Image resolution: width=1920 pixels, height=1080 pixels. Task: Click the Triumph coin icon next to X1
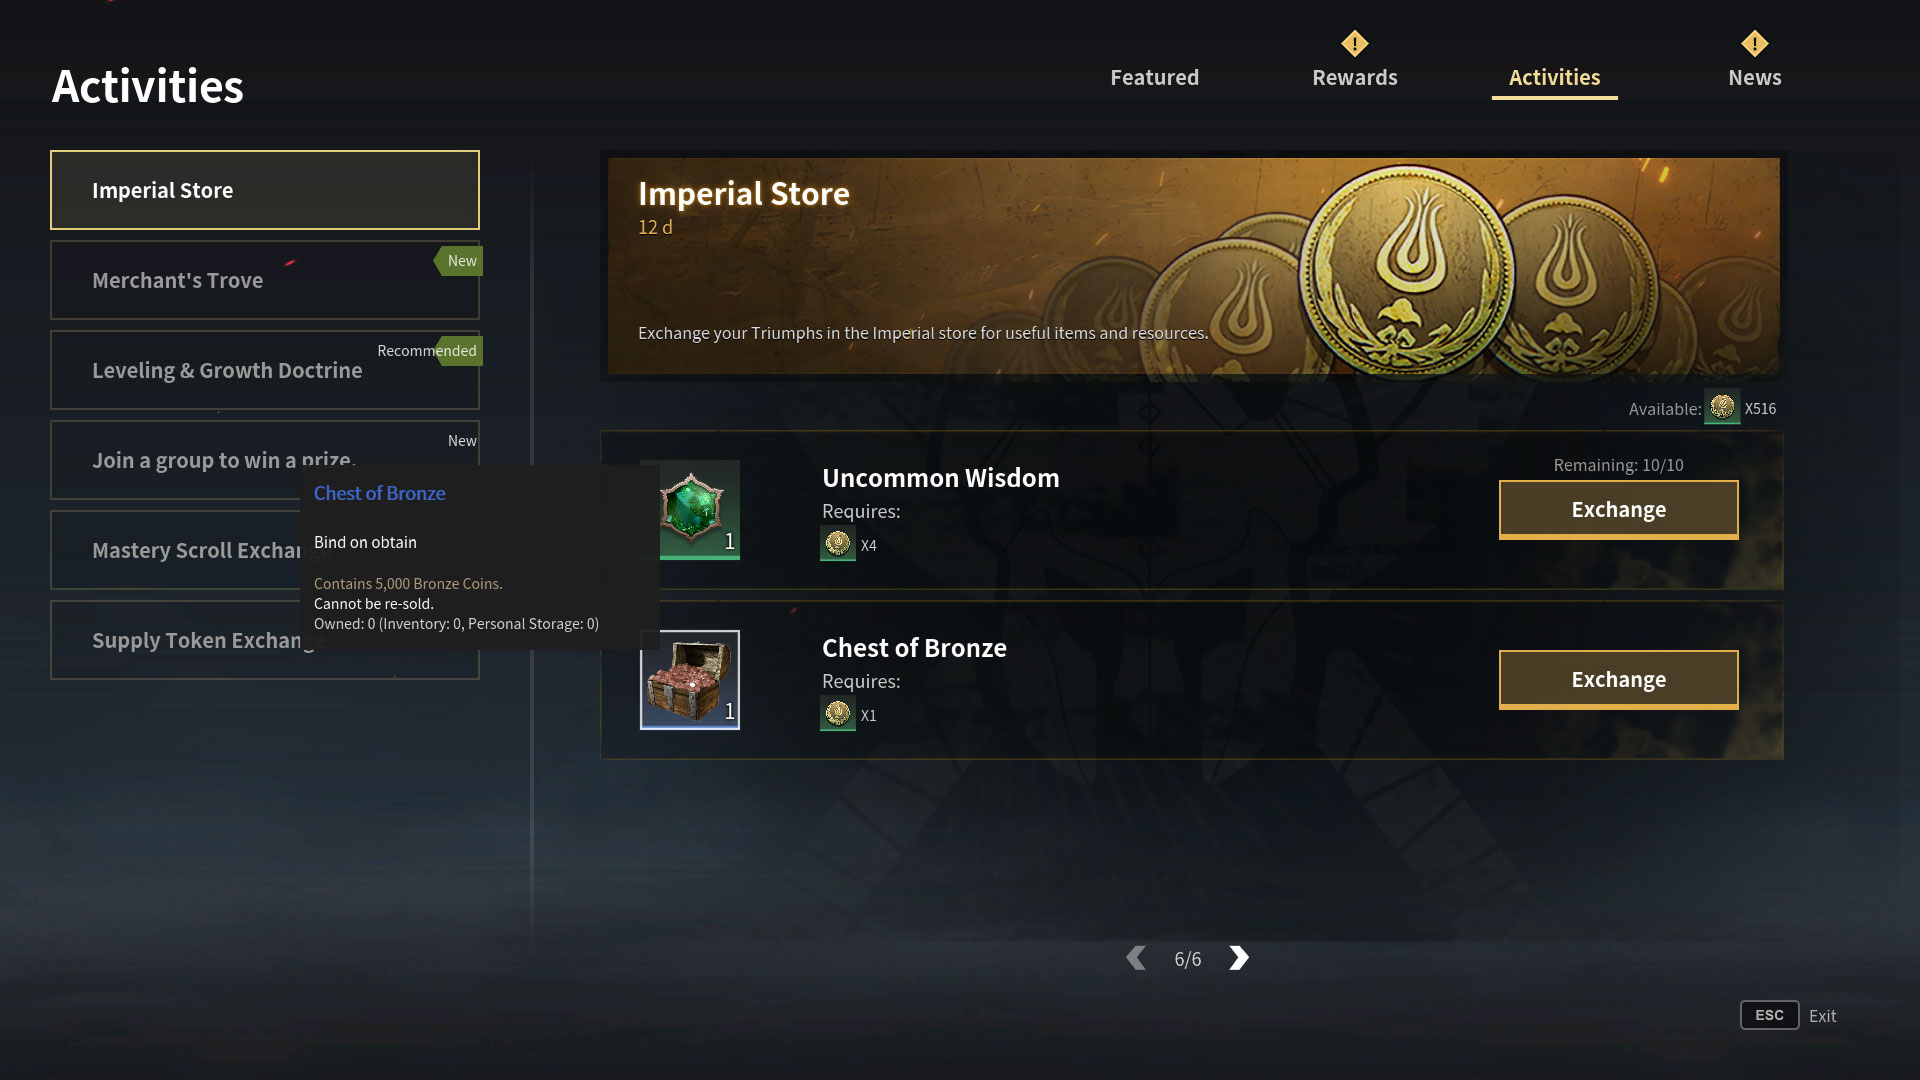click(x=838, y=714)
